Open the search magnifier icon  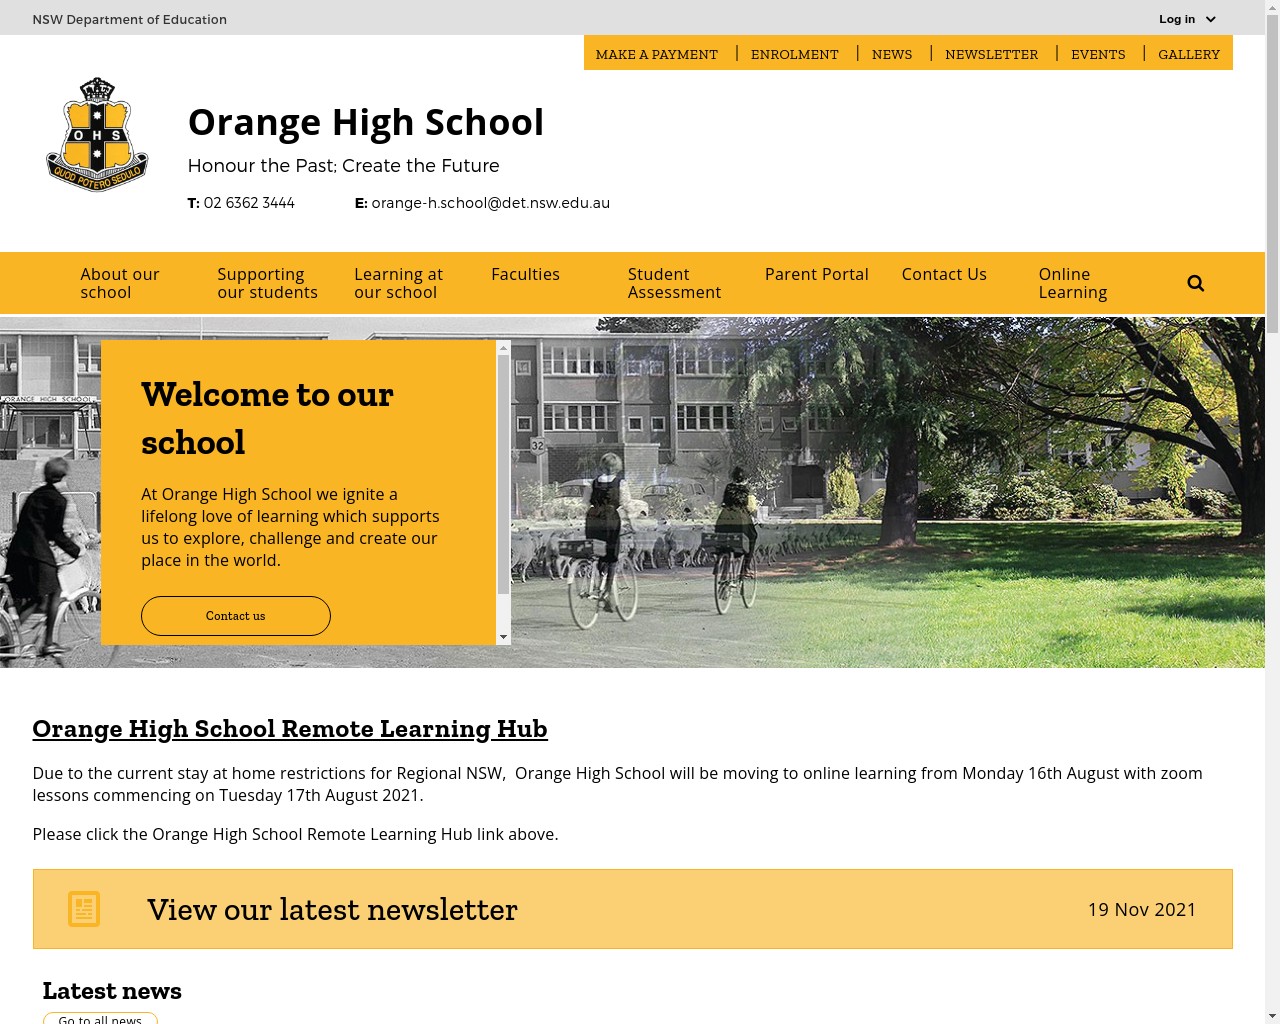click(1195, 283)
